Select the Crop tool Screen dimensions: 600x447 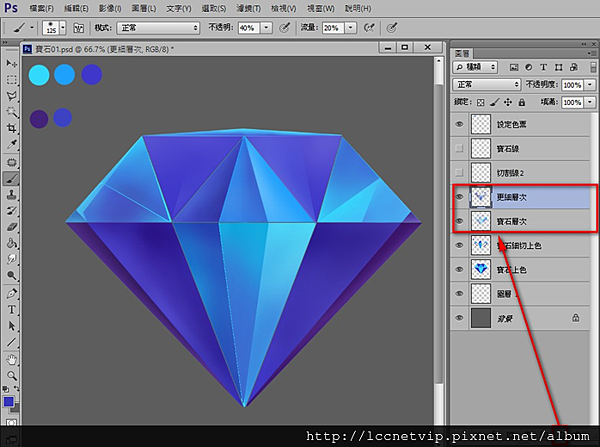[11, 129]
